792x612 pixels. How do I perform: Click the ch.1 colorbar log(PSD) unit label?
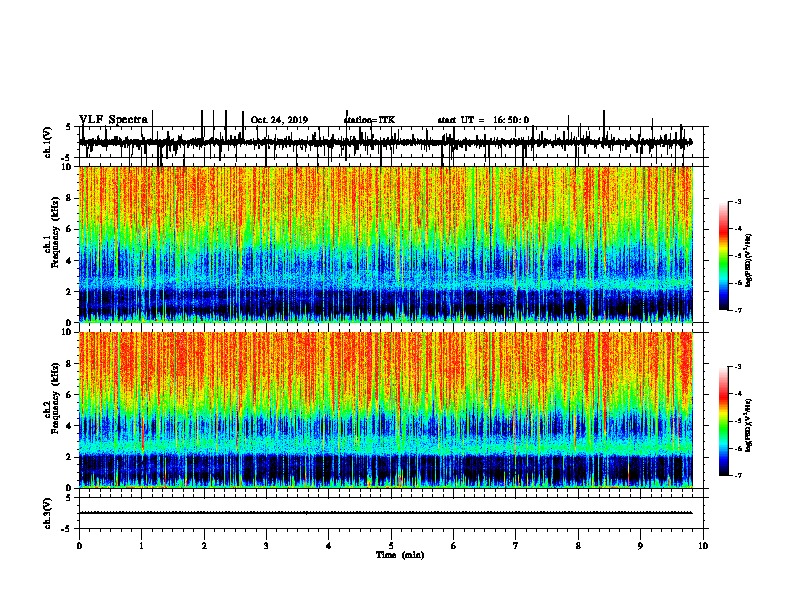[x=749, y=260]
